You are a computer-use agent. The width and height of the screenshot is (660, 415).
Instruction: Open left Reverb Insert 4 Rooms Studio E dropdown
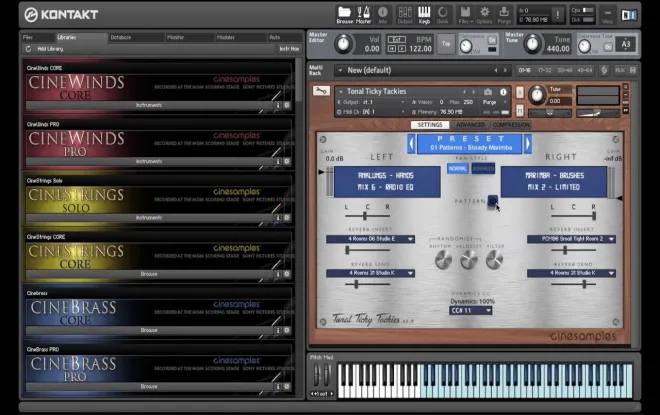tap(370, 239)
